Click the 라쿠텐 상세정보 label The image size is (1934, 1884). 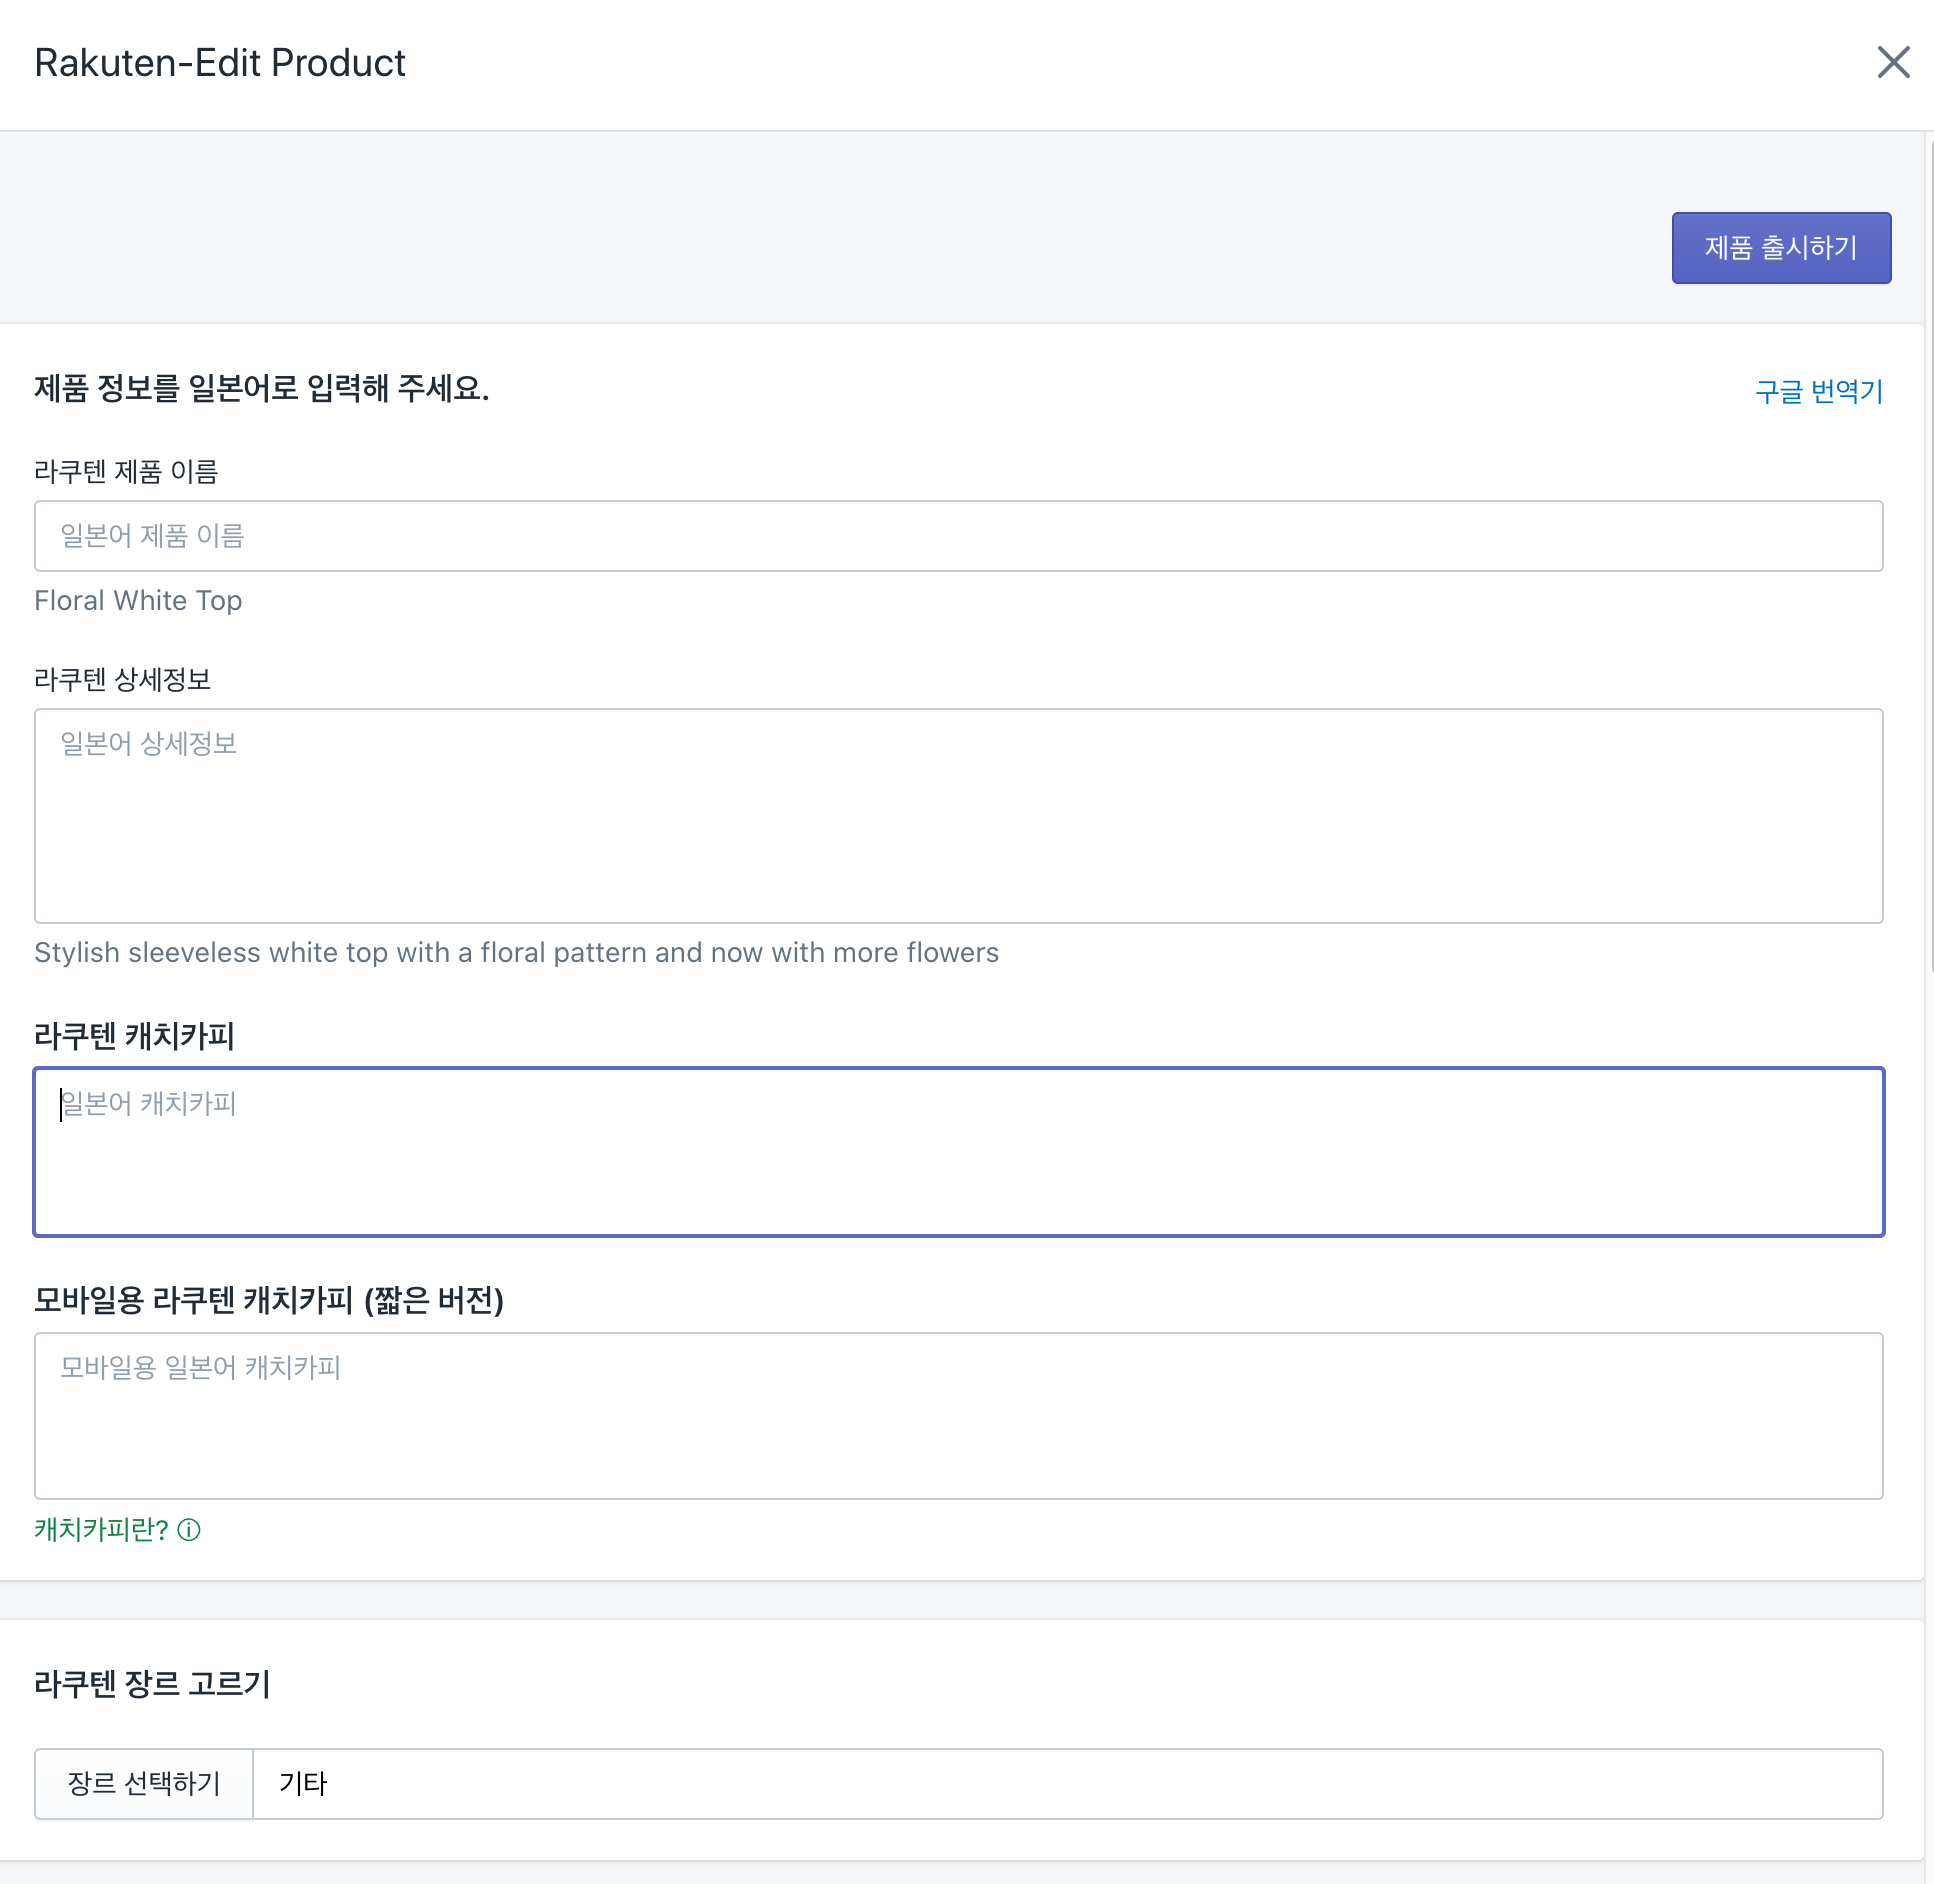pos(122,680)
